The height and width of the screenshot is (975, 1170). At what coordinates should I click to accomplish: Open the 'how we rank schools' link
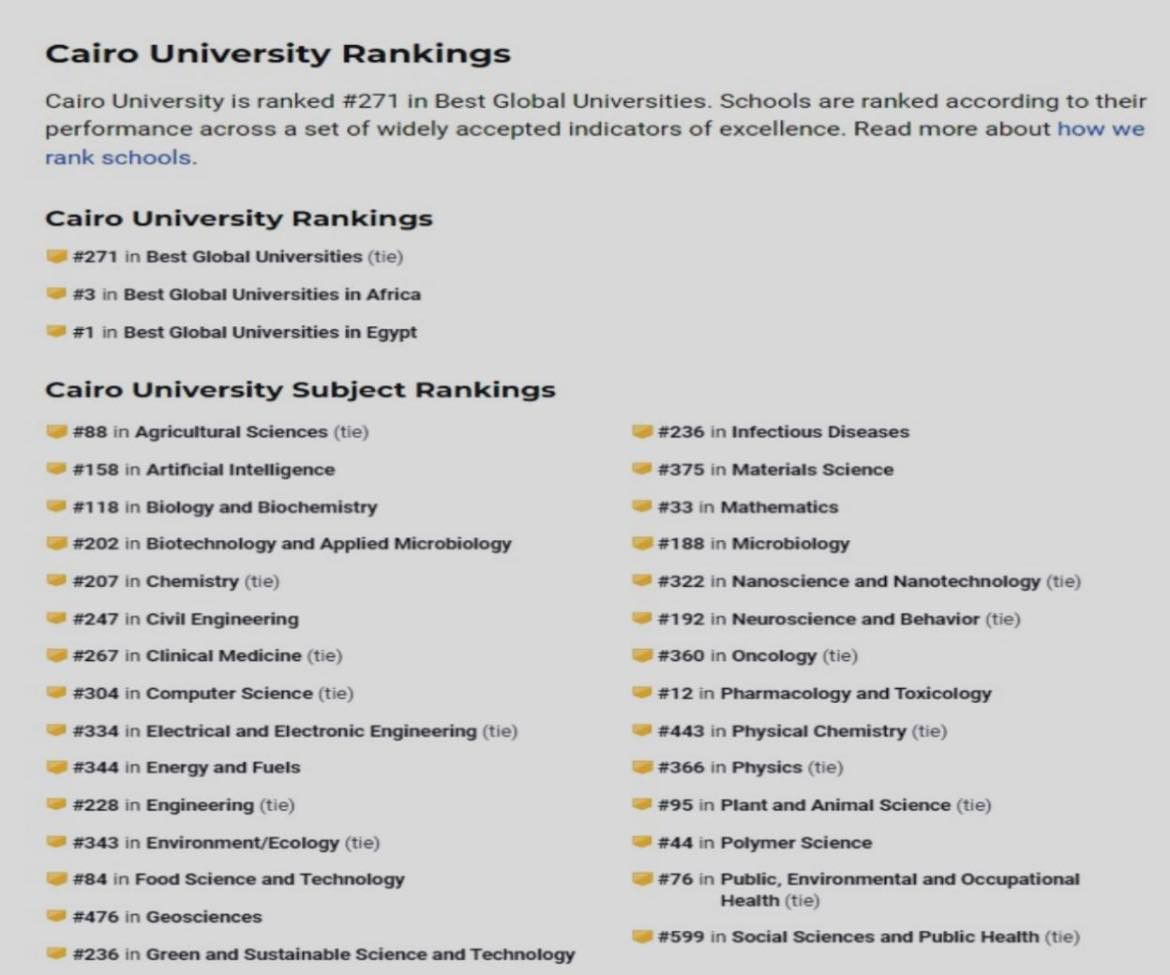[x=1100, y=130]
